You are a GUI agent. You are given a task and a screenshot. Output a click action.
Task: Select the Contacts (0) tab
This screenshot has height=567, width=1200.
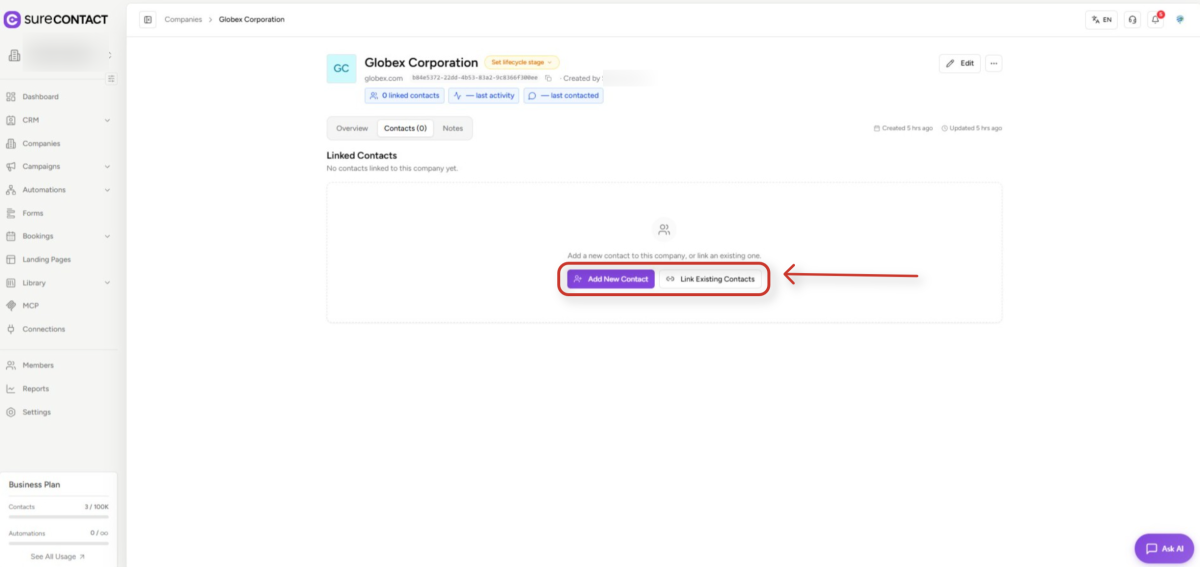tap(405, 128)
